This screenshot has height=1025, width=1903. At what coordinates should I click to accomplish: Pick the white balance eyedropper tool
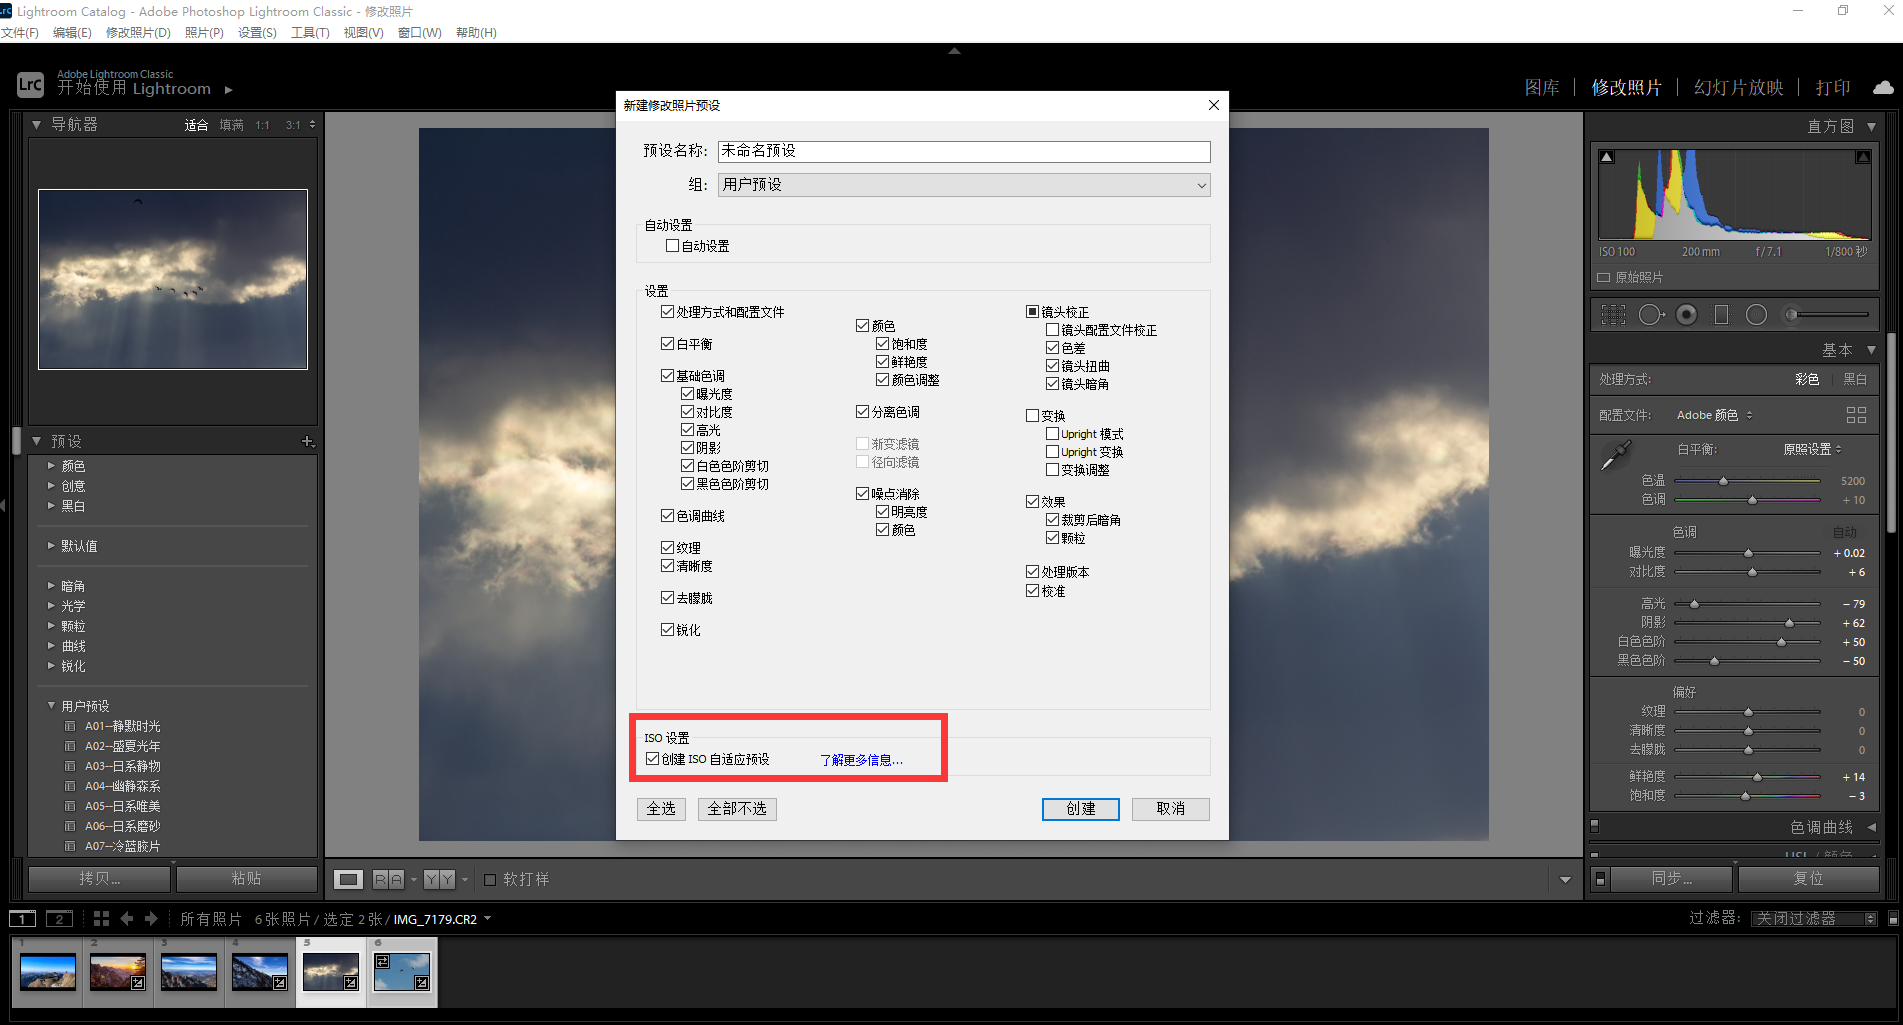click(x=1615, y=457)
